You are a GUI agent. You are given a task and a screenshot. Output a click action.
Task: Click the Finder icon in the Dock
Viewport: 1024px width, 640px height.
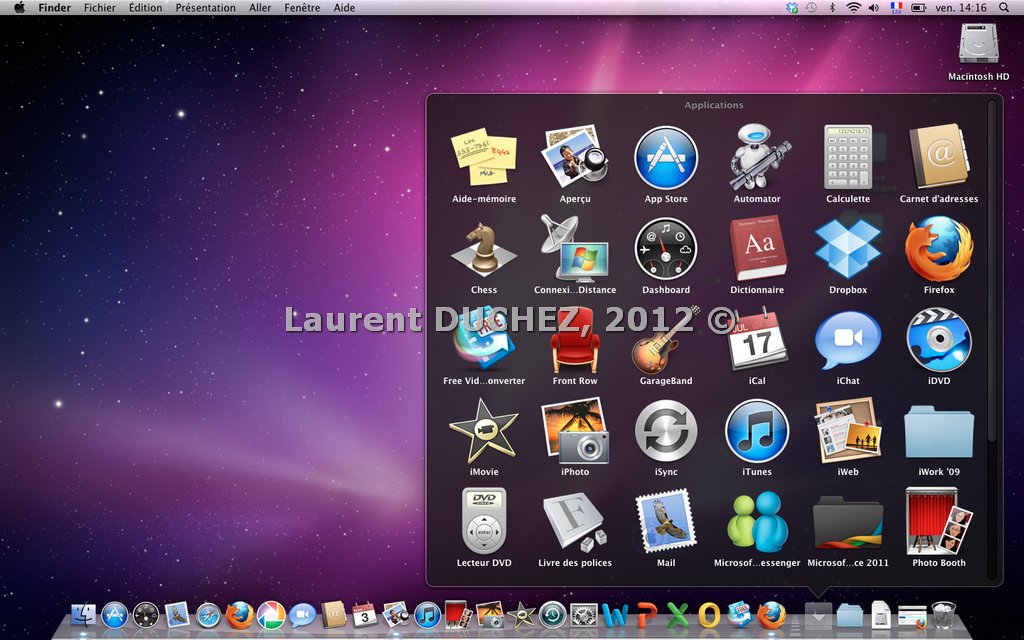[83, 615]
